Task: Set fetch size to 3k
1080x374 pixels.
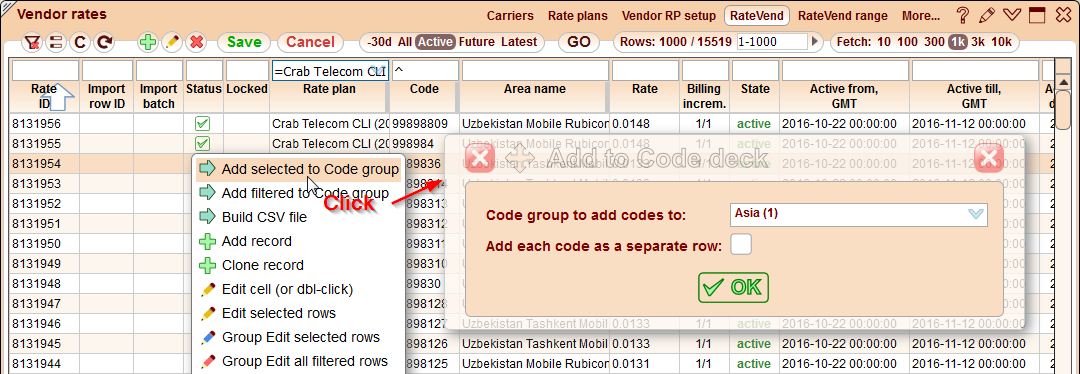Action: 978,42
